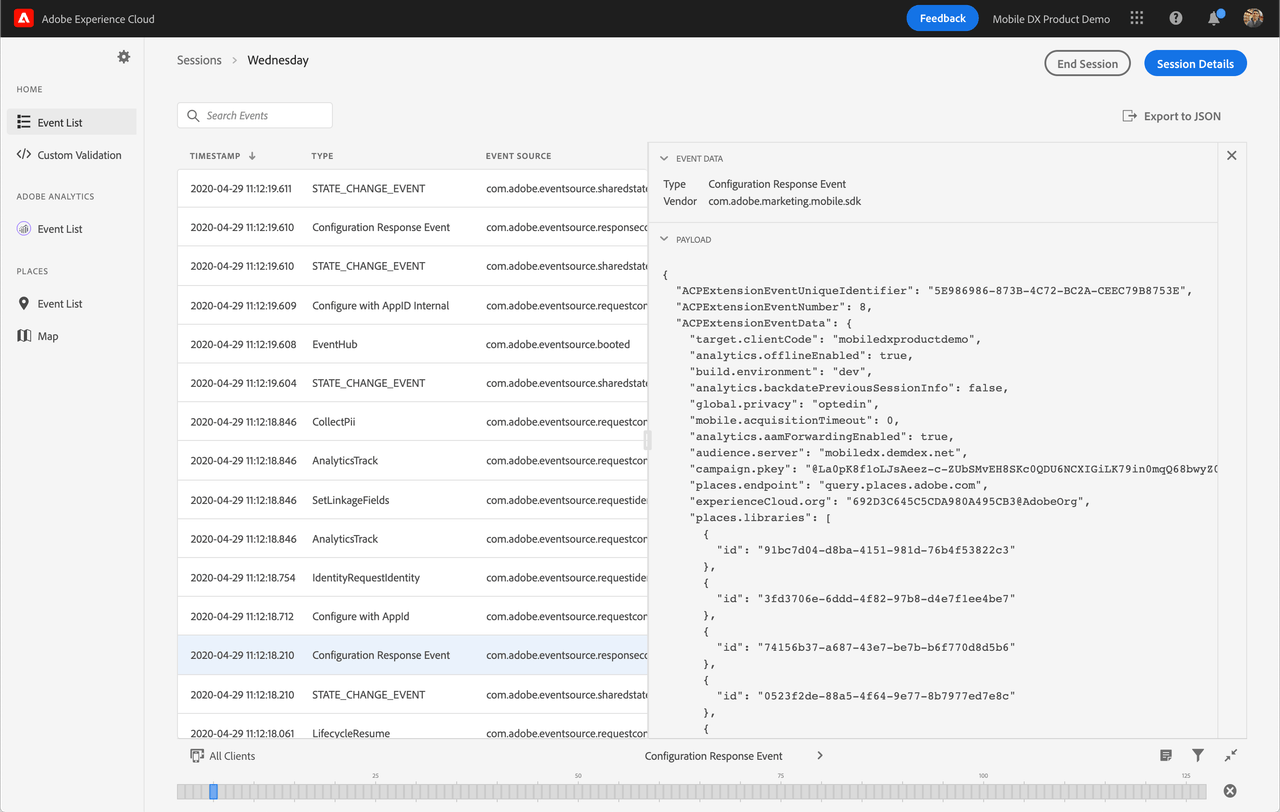Screen dimensions: 1280x812
Task: Open the timeline notes icon
Action: tap(1166, 756)
